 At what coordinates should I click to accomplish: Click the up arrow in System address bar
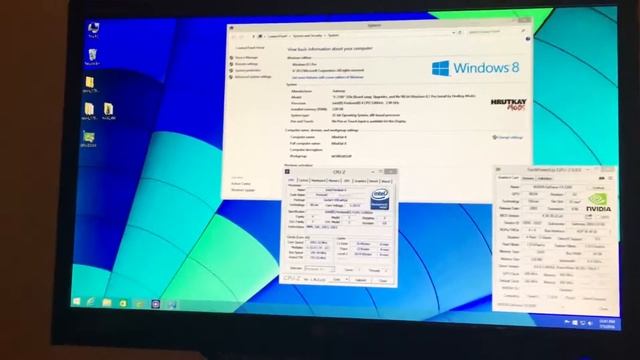point(253,36)
